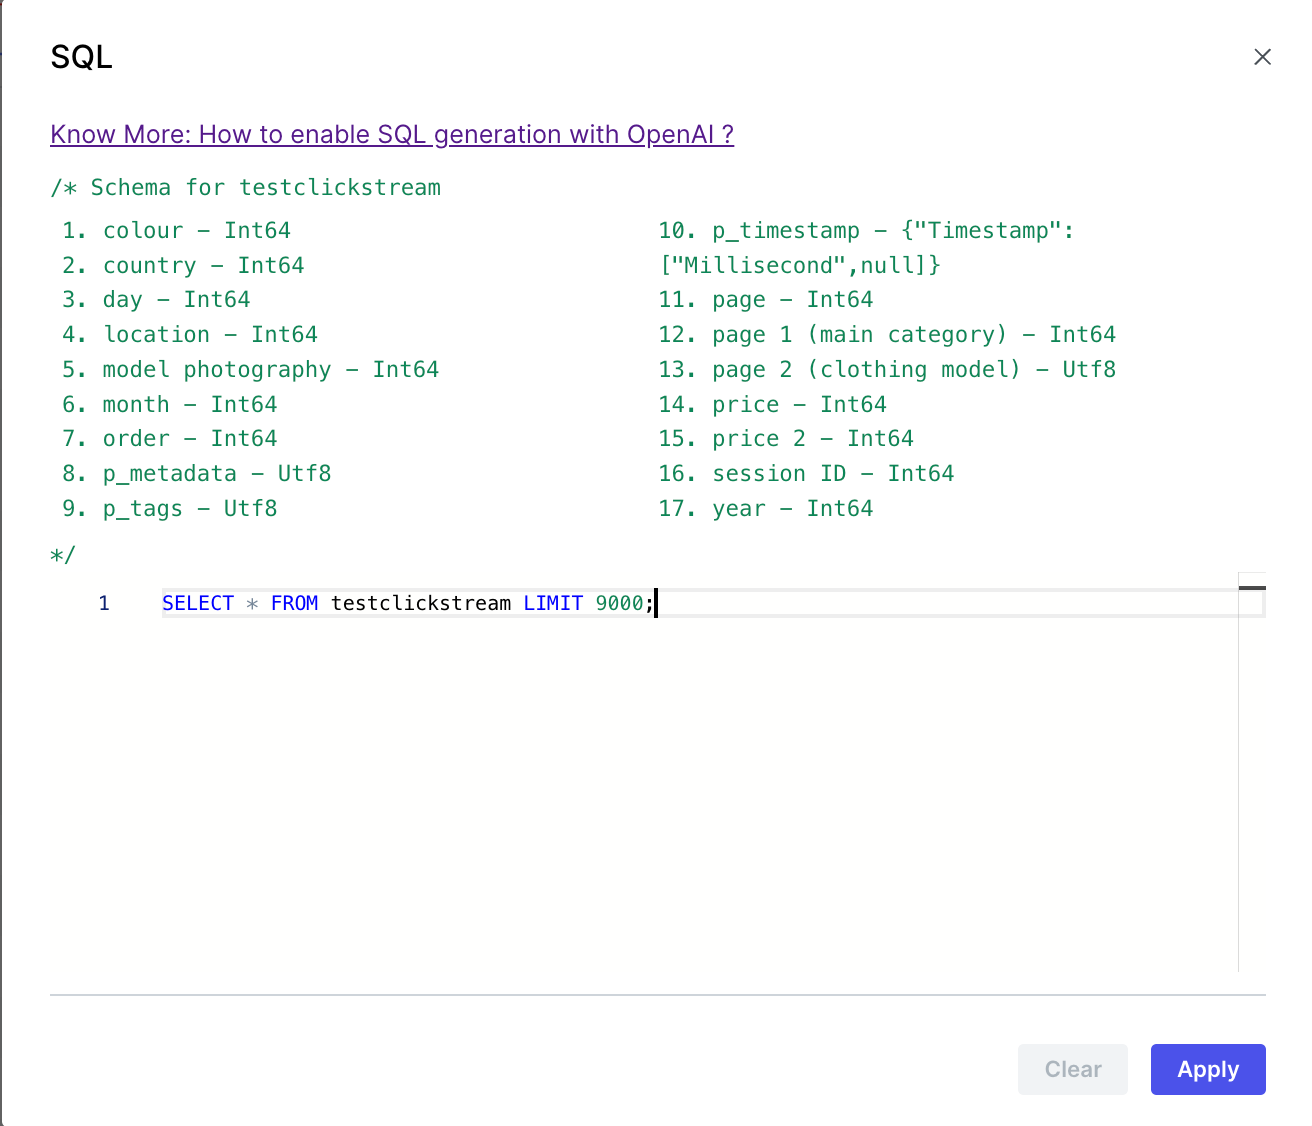This screenshot has height=1126, width=1312.
Task: Click schema row 'day - Int64'
Action: (156, 299)
